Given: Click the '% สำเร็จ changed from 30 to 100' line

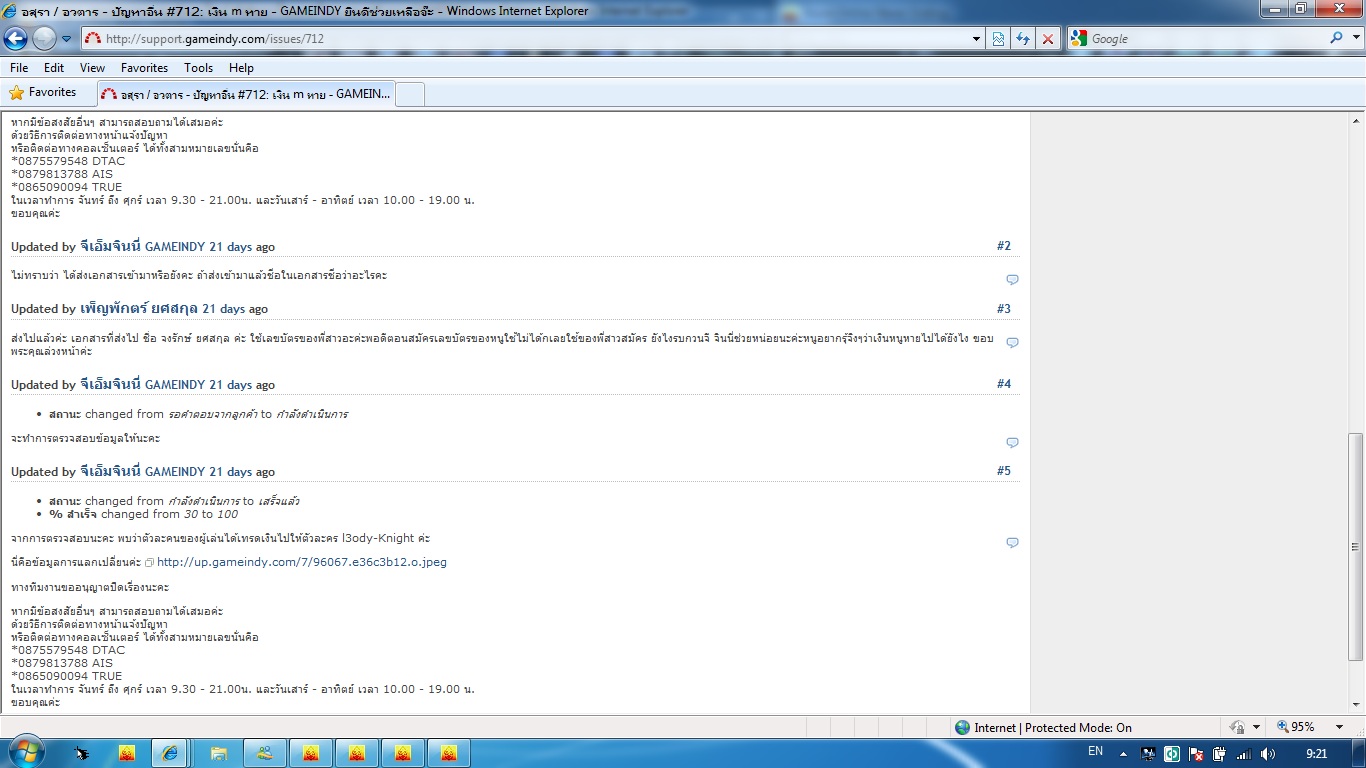Looking at the screenshot, I should [x=143, y=514].
